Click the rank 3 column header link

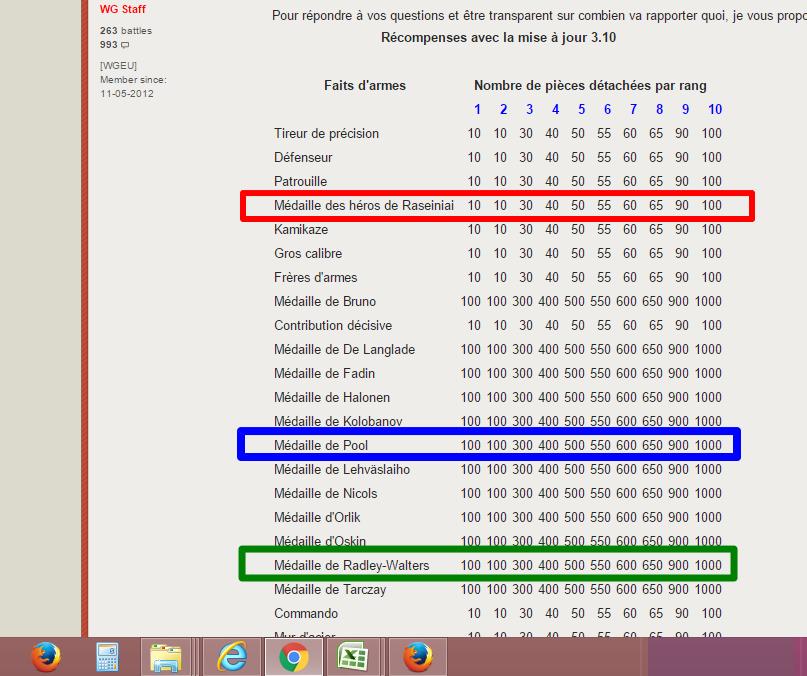tap(529, 109)
